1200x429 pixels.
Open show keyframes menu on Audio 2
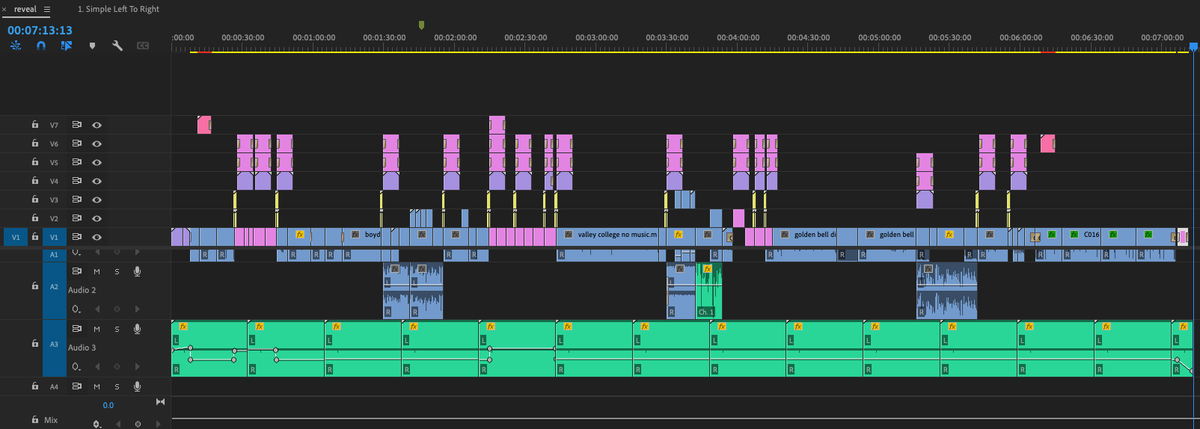[x=77, y=308]
